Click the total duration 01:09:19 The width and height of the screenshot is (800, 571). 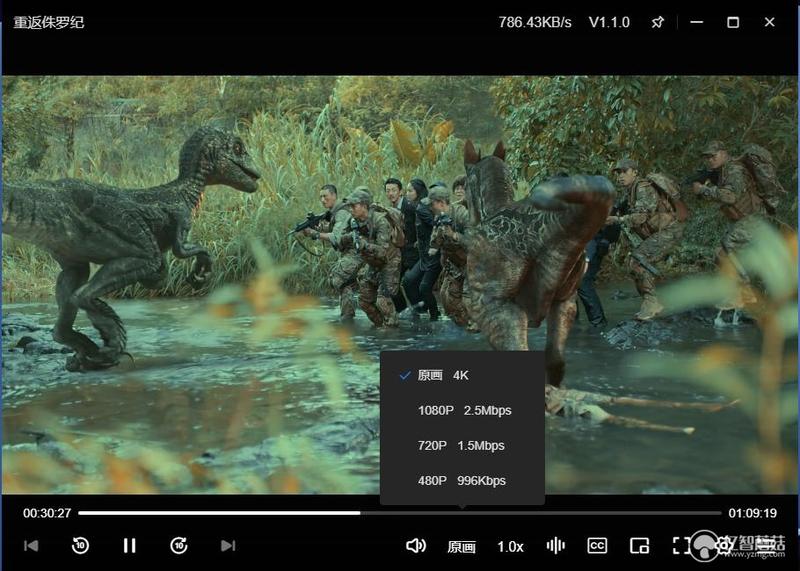[753, 513]
